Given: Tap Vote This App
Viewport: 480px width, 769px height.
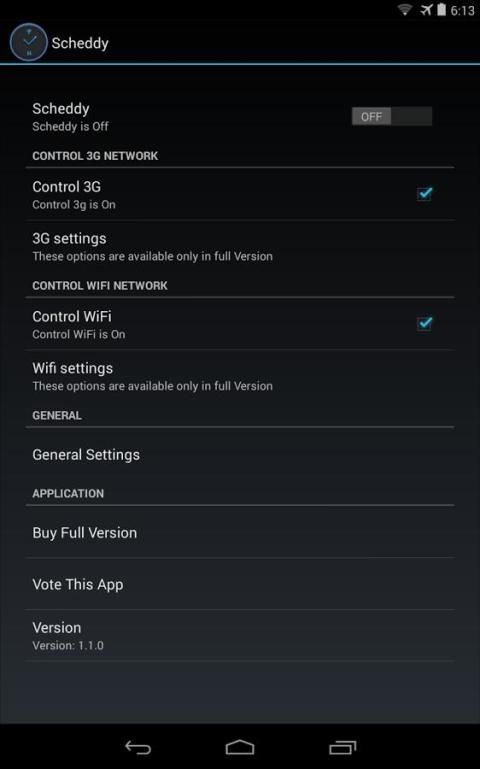Looking at the screenshot, I should (240, 584).
